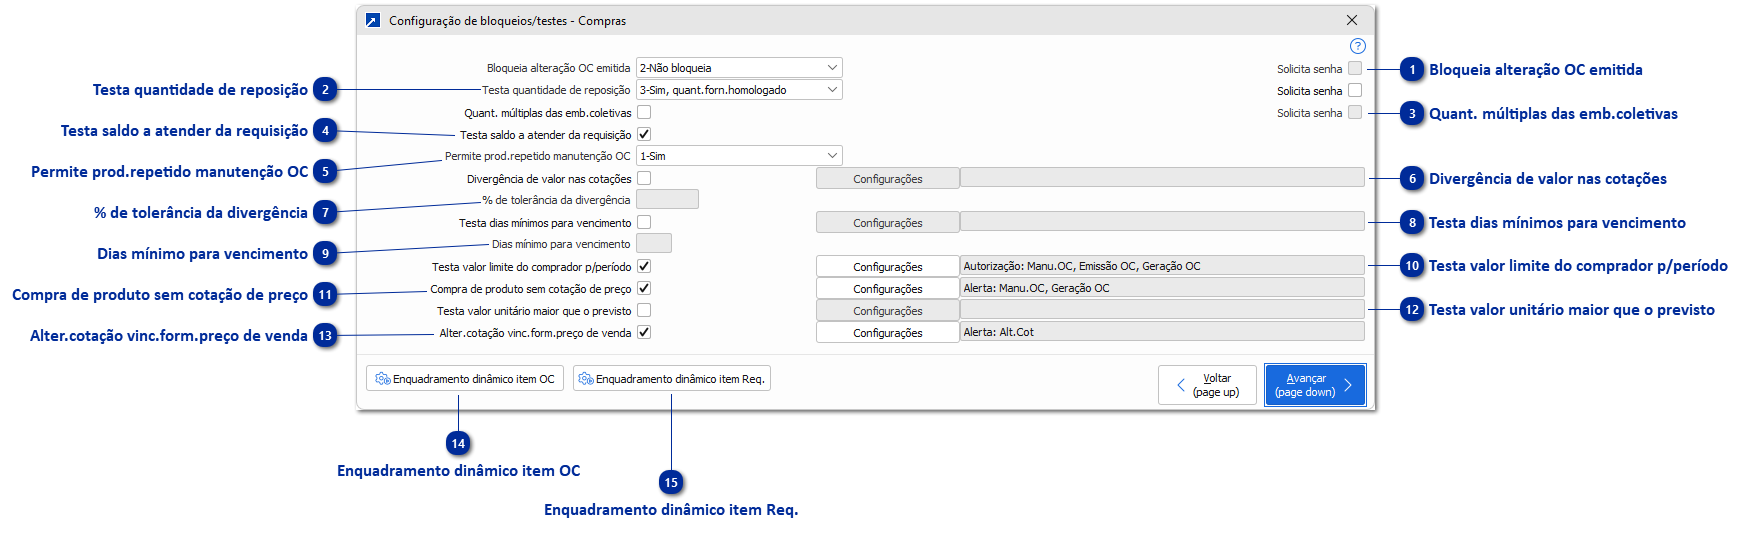Click the gear icon on Enquadramento dinâmico item OC
The width and height of the screenshot is (1744, 536).
(x=382, y=379)
